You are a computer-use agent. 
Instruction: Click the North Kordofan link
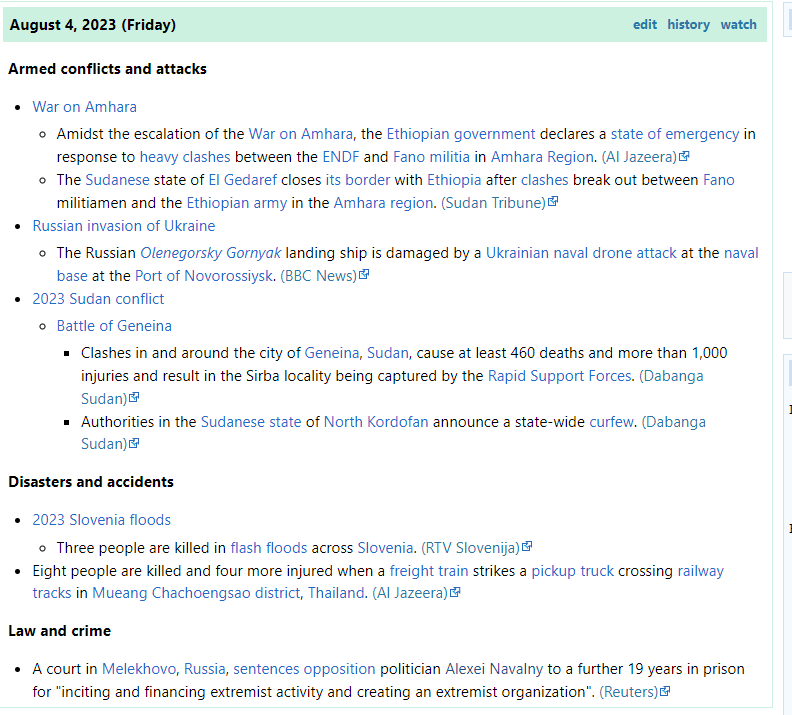tap(376, 422)
